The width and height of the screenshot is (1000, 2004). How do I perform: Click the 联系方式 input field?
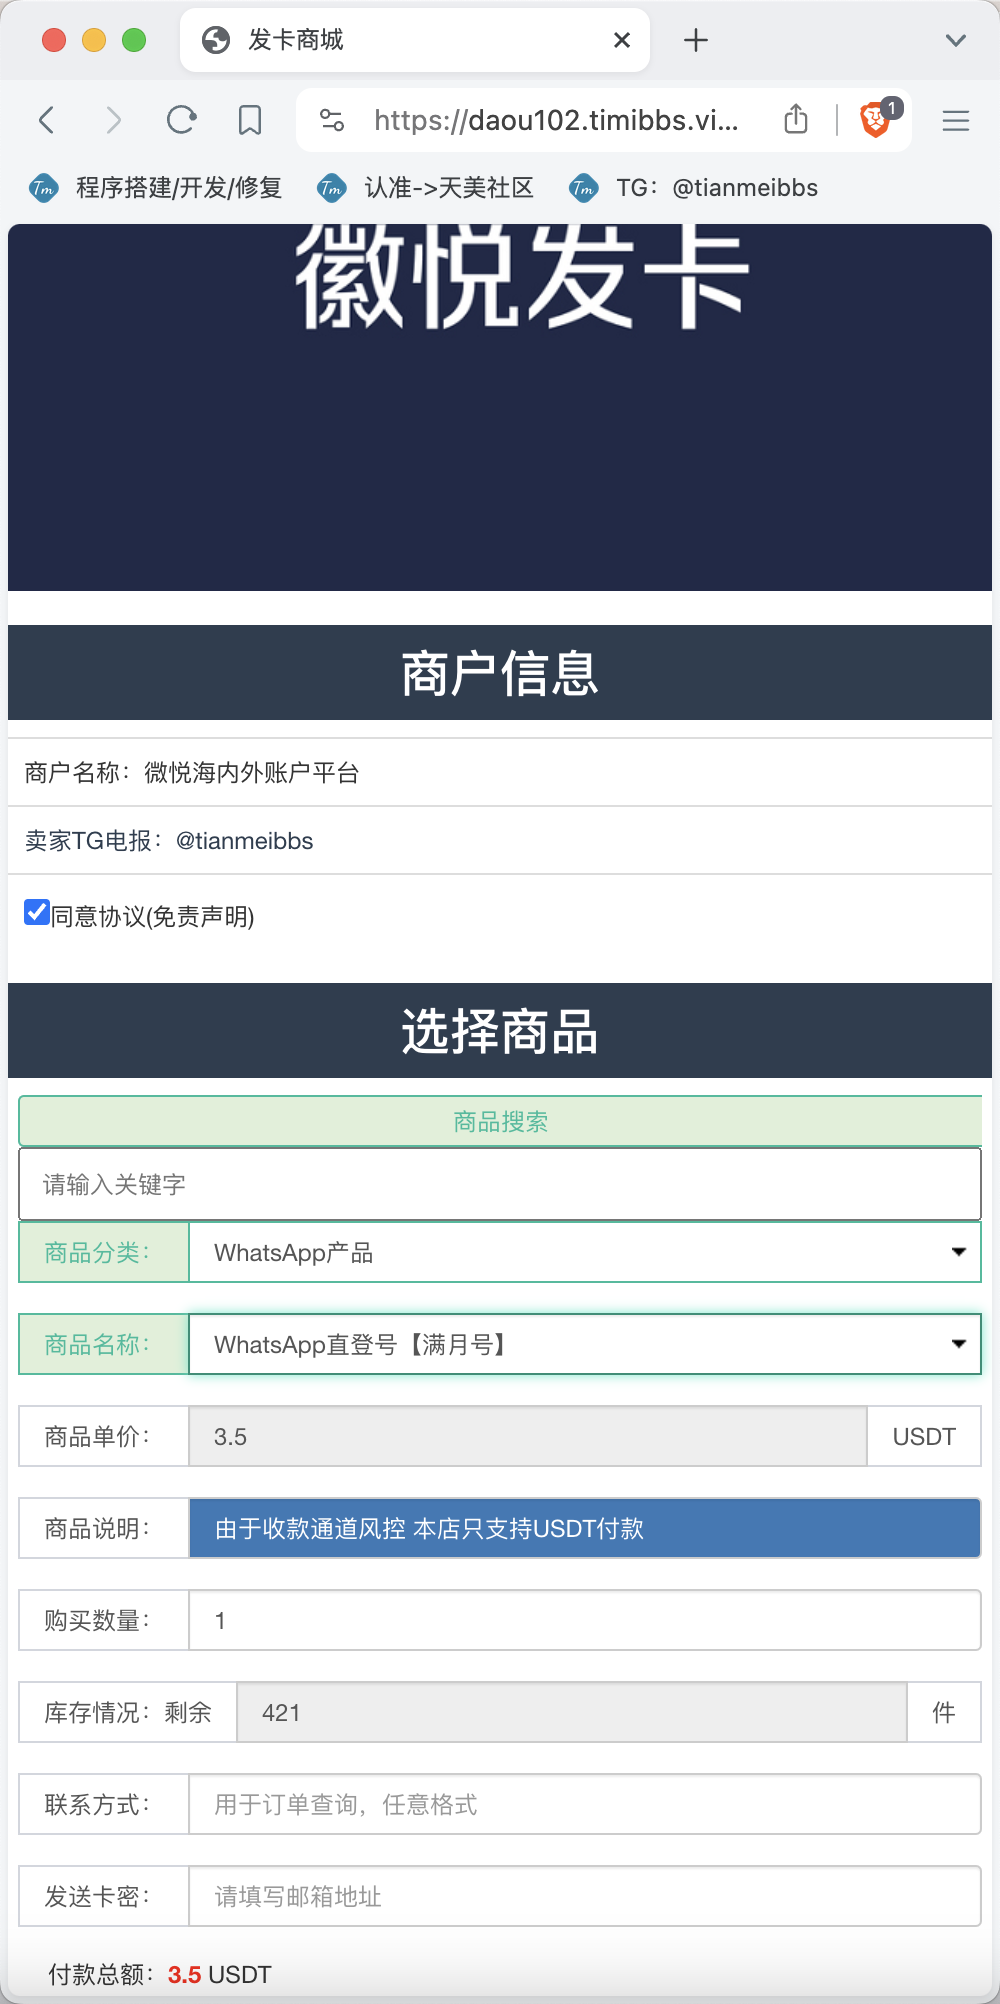[x=585, y=1804]
